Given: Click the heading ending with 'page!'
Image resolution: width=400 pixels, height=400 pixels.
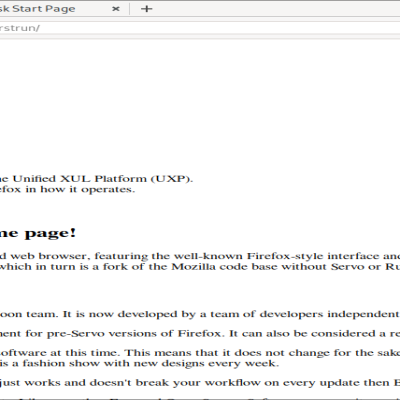Looking at the screenshot, I should 38,233.
